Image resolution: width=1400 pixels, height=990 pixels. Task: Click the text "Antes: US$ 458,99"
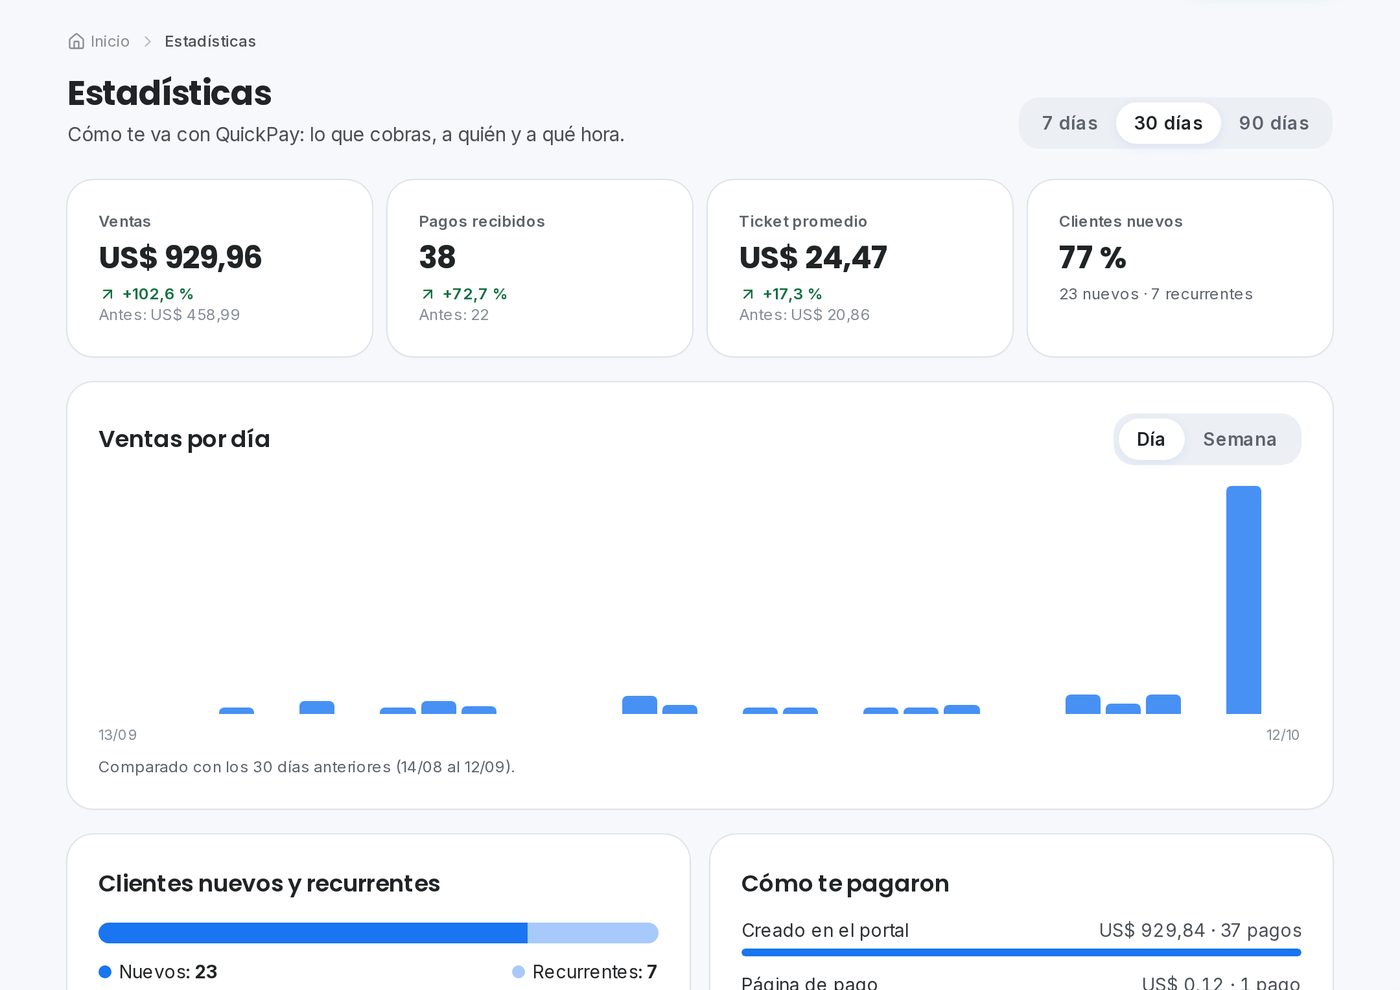click(169, 315)
